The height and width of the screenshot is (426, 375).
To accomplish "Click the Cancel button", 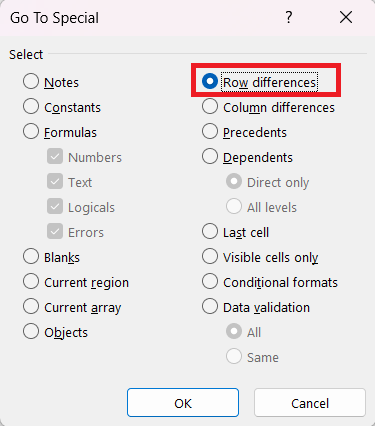I will pos(310,403).
